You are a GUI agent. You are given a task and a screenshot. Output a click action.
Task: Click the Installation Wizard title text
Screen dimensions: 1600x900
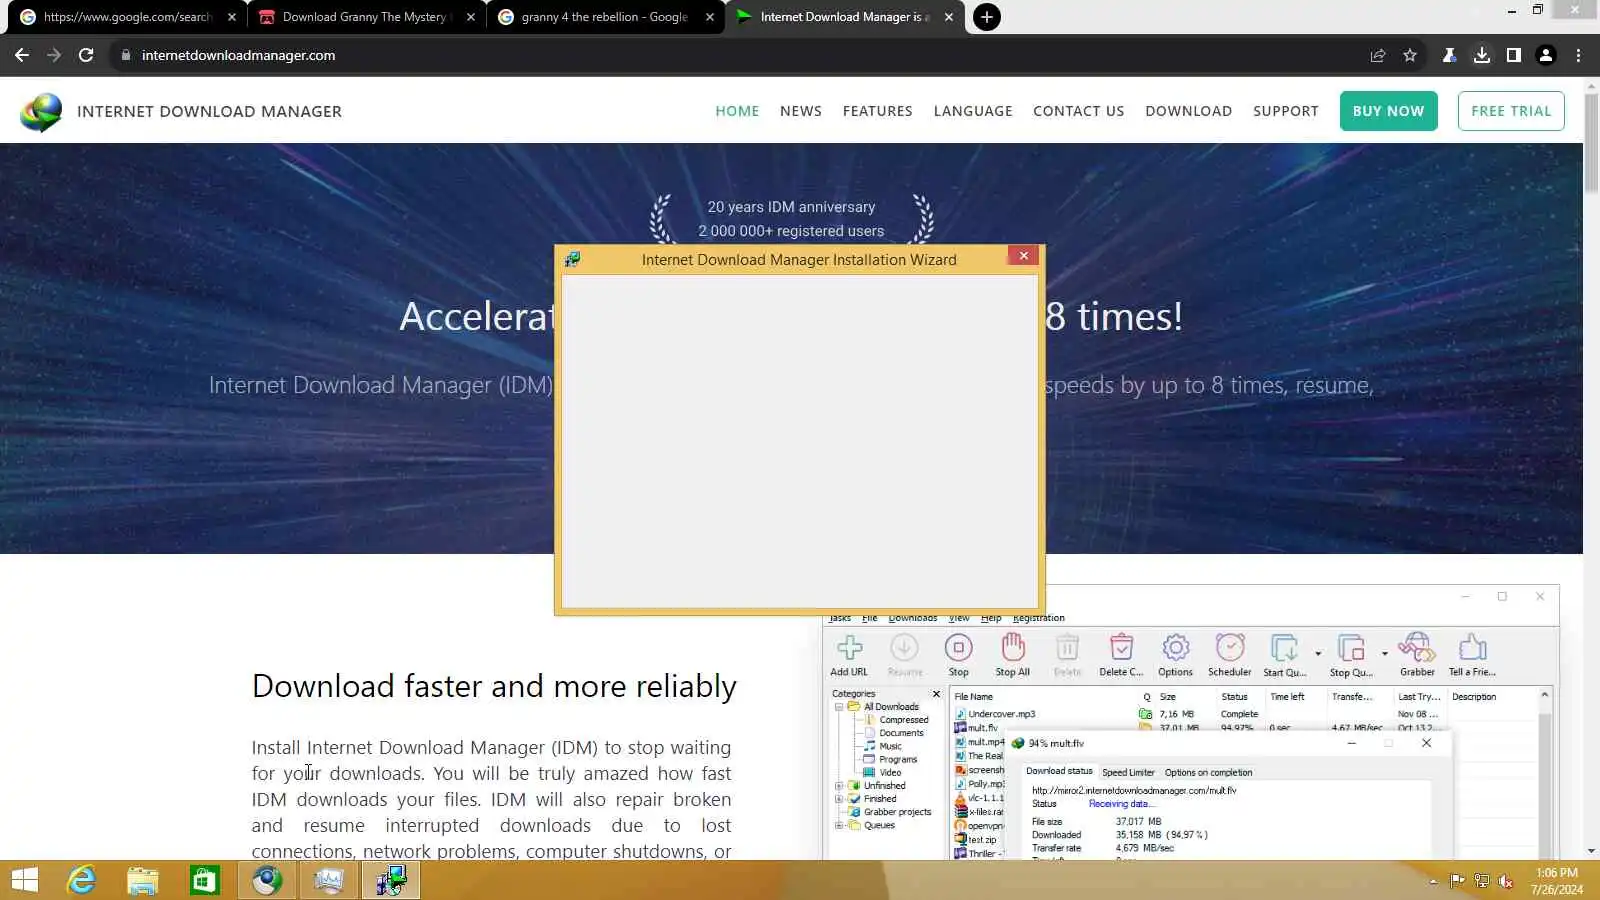click(799, 260)
